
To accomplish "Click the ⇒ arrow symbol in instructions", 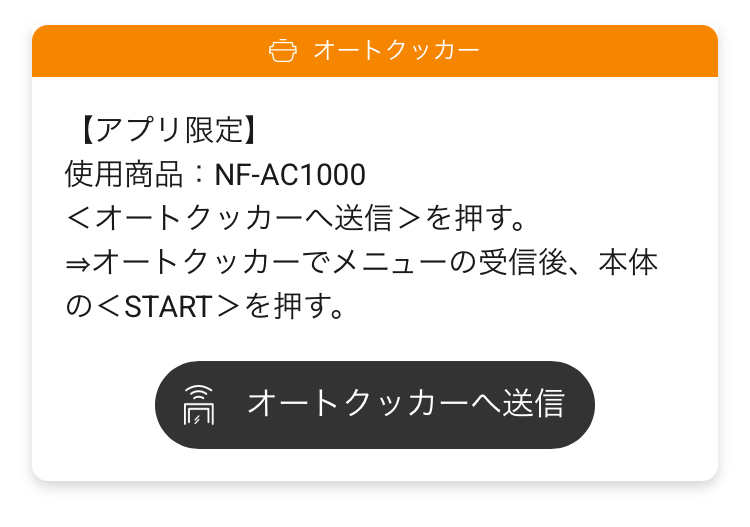I will pos(78,264).
